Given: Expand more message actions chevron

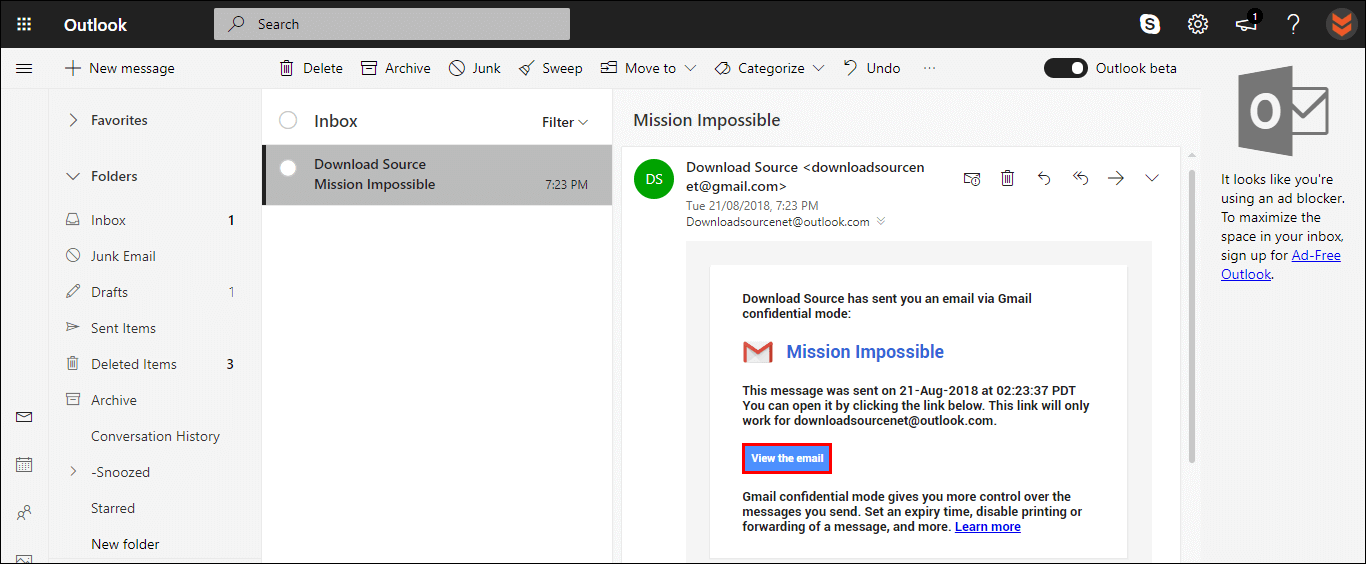Looking at the screenshot, I should [1152, 178].
